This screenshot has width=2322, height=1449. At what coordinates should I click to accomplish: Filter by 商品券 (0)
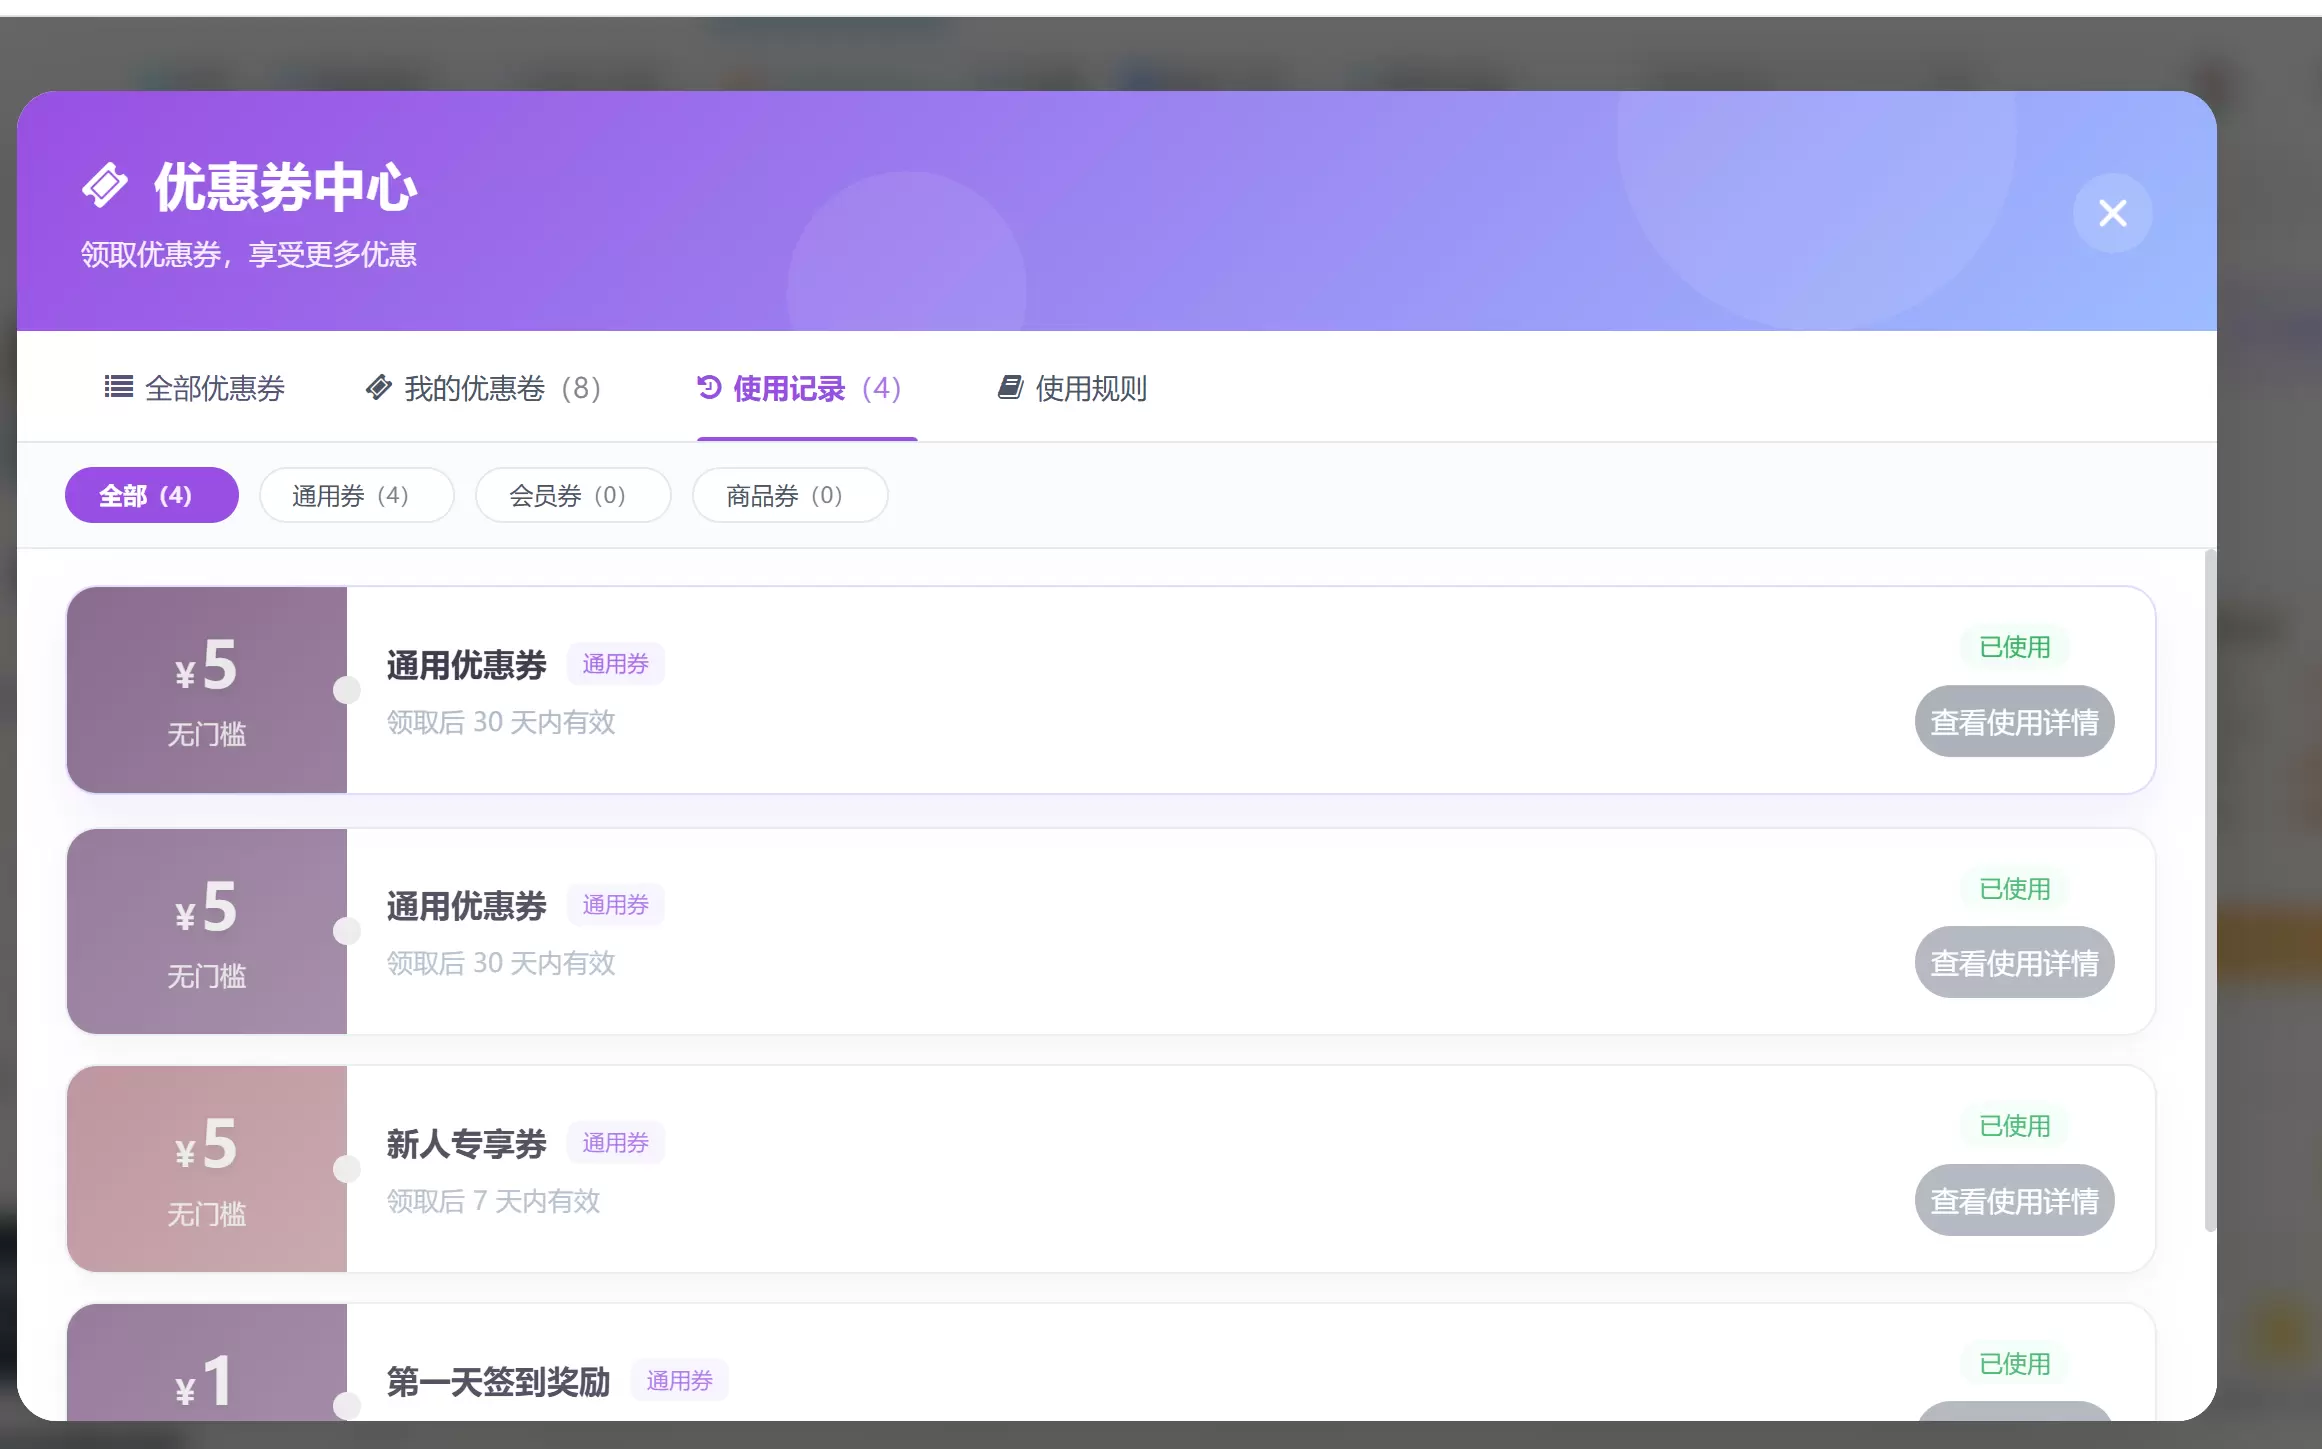point(790,495)
